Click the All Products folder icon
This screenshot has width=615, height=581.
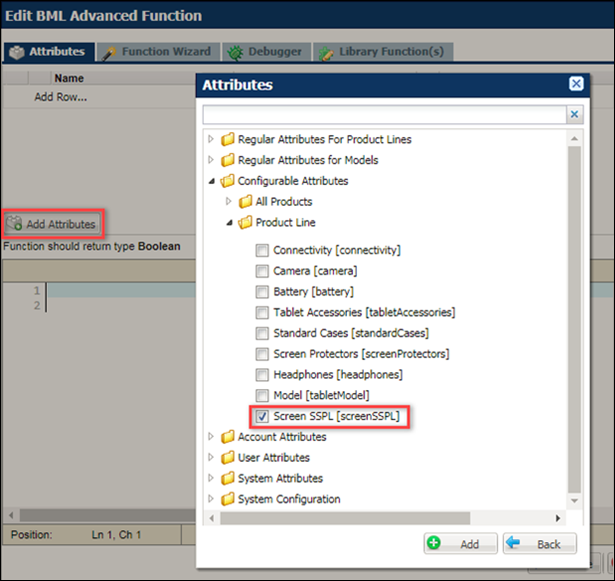pos(245,202)
